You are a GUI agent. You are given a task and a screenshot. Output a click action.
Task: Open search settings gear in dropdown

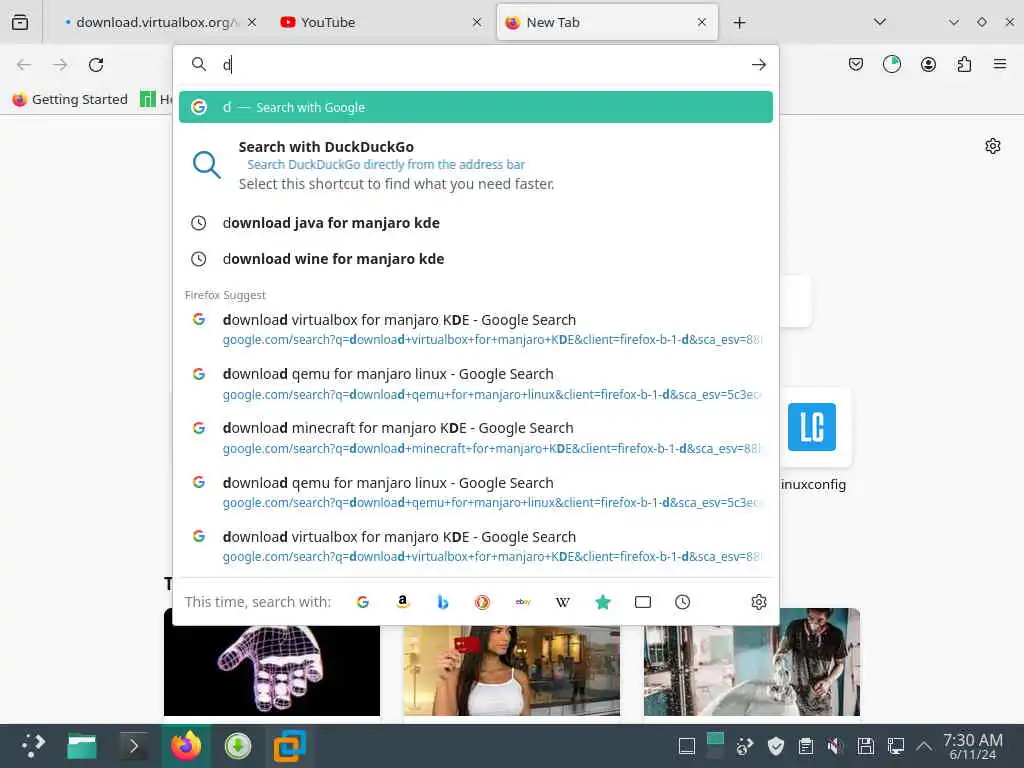[758, 601]
